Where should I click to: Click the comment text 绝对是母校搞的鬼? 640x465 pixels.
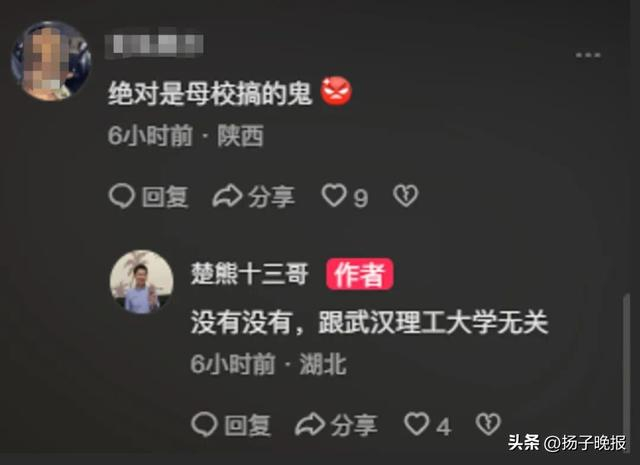(210, 93)
